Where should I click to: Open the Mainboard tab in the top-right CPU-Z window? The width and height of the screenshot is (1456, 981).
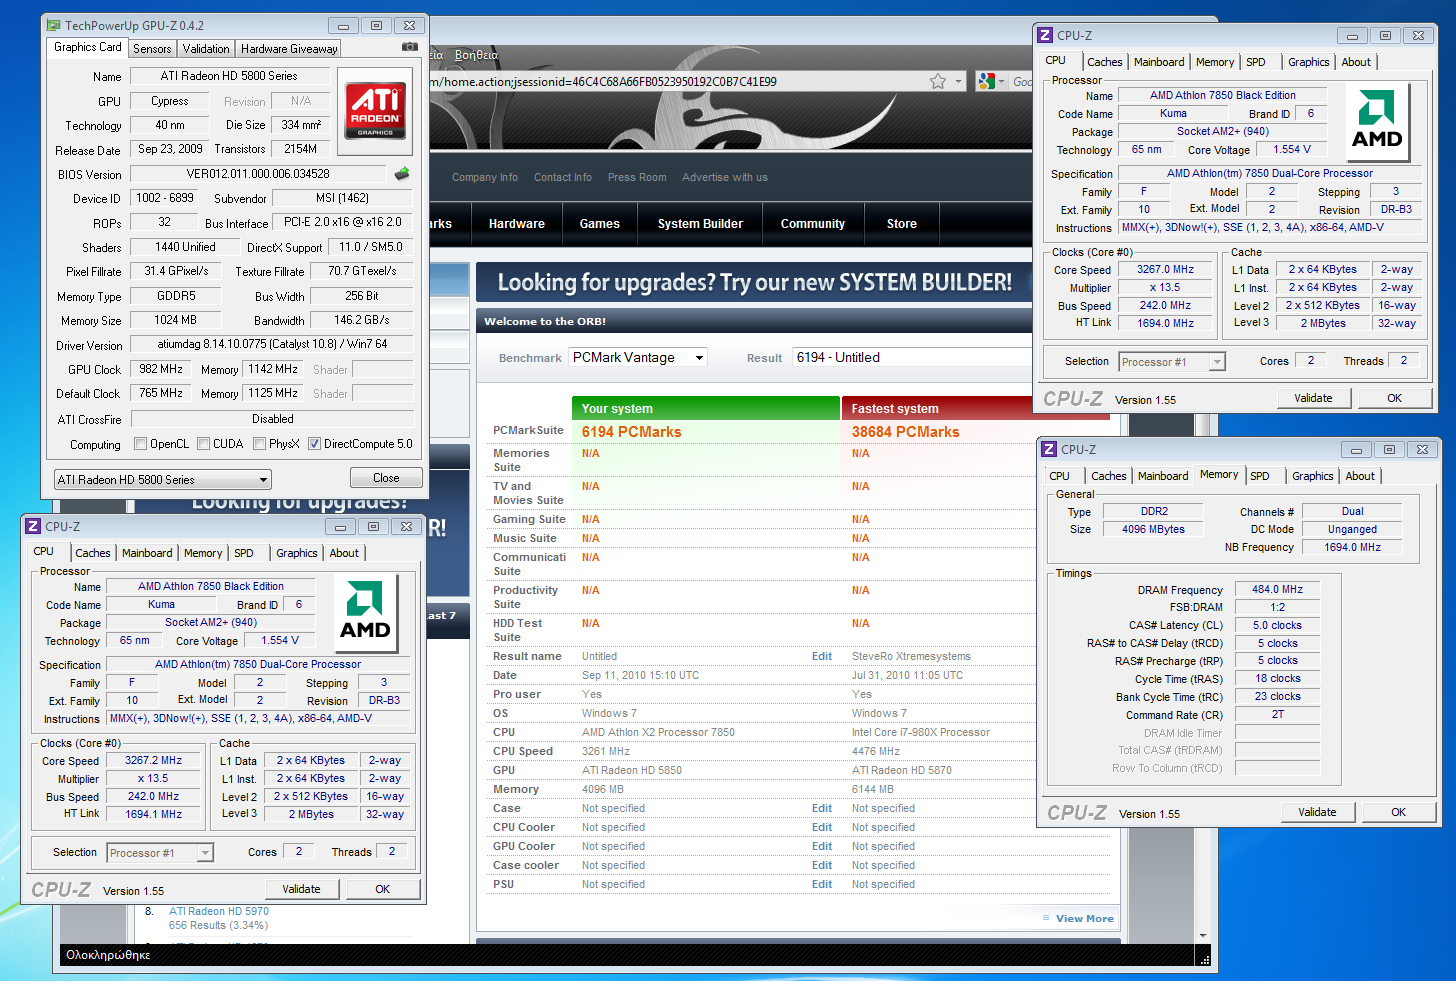[1159, 62]
